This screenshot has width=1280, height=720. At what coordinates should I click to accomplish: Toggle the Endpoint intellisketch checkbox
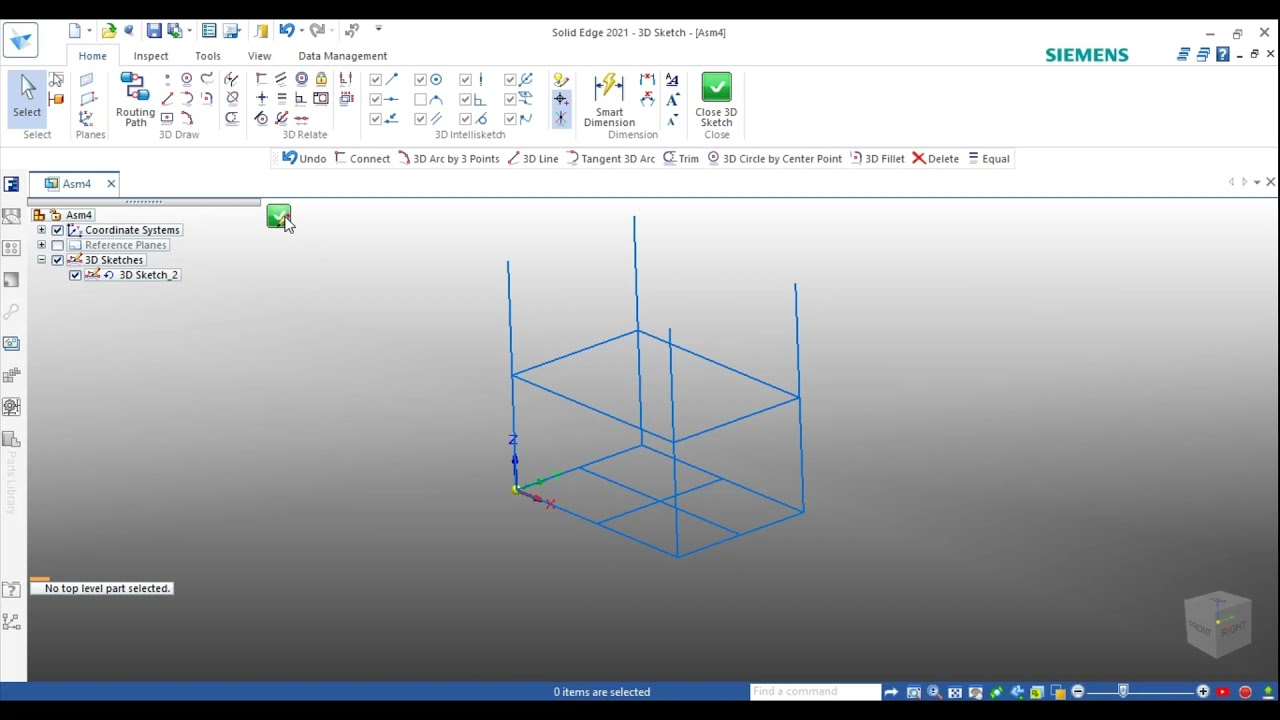click(x=376, y=79)
